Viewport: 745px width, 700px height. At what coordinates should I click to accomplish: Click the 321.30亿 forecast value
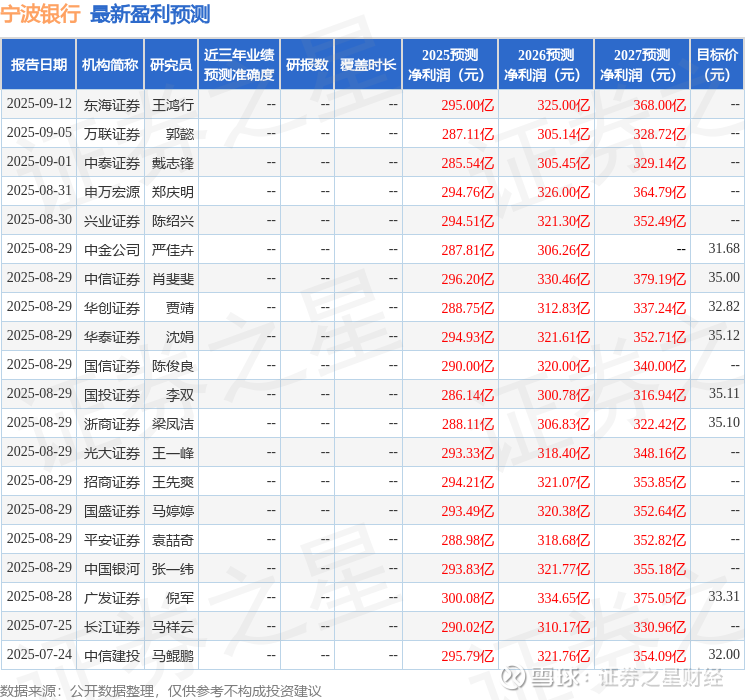(564, 221)
